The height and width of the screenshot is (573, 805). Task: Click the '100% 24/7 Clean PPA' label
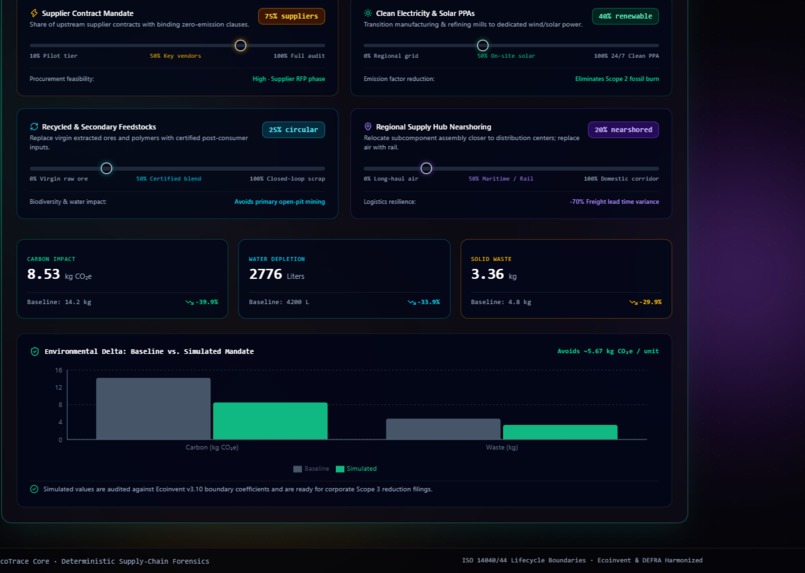[x=626, y=56]
